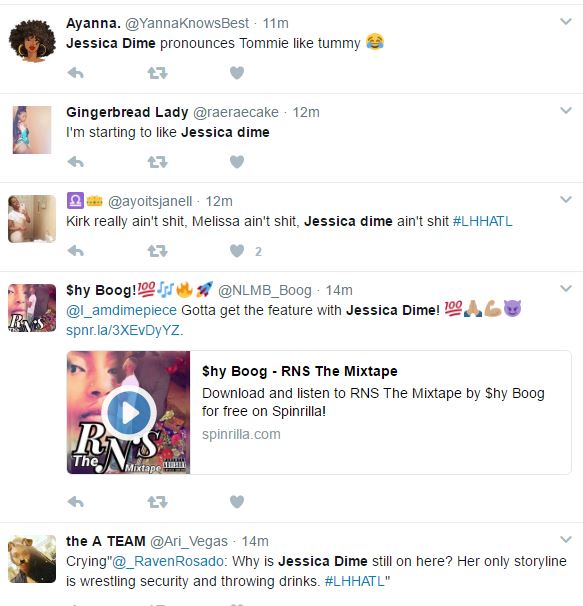Open @I_amdimepiece mention in $hy Boog's tweet
583x606 pixels.
(x=121, y=310)
